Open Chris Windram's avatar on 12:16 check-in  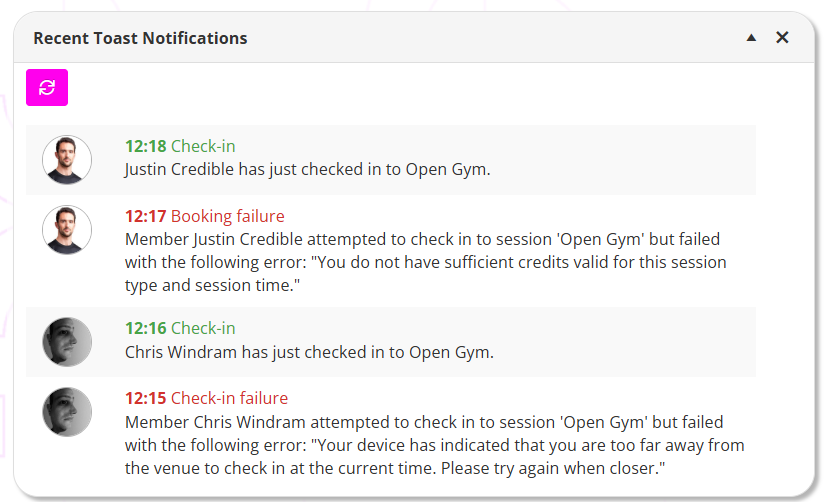click(67, 342)
